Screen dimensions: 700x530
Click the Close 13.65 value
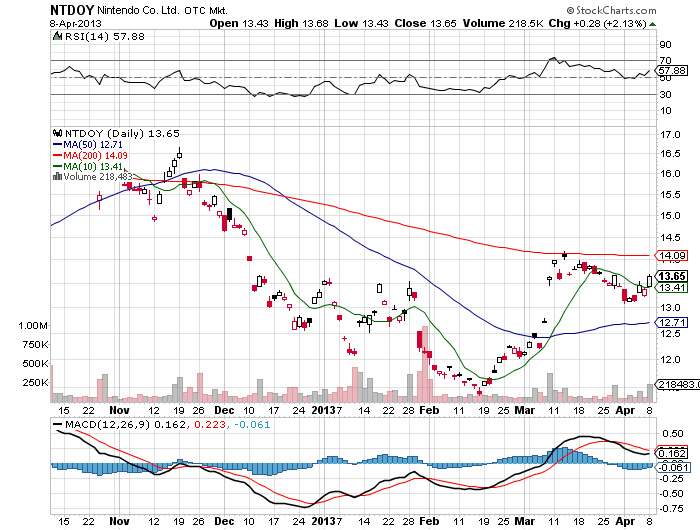(425, 23)
